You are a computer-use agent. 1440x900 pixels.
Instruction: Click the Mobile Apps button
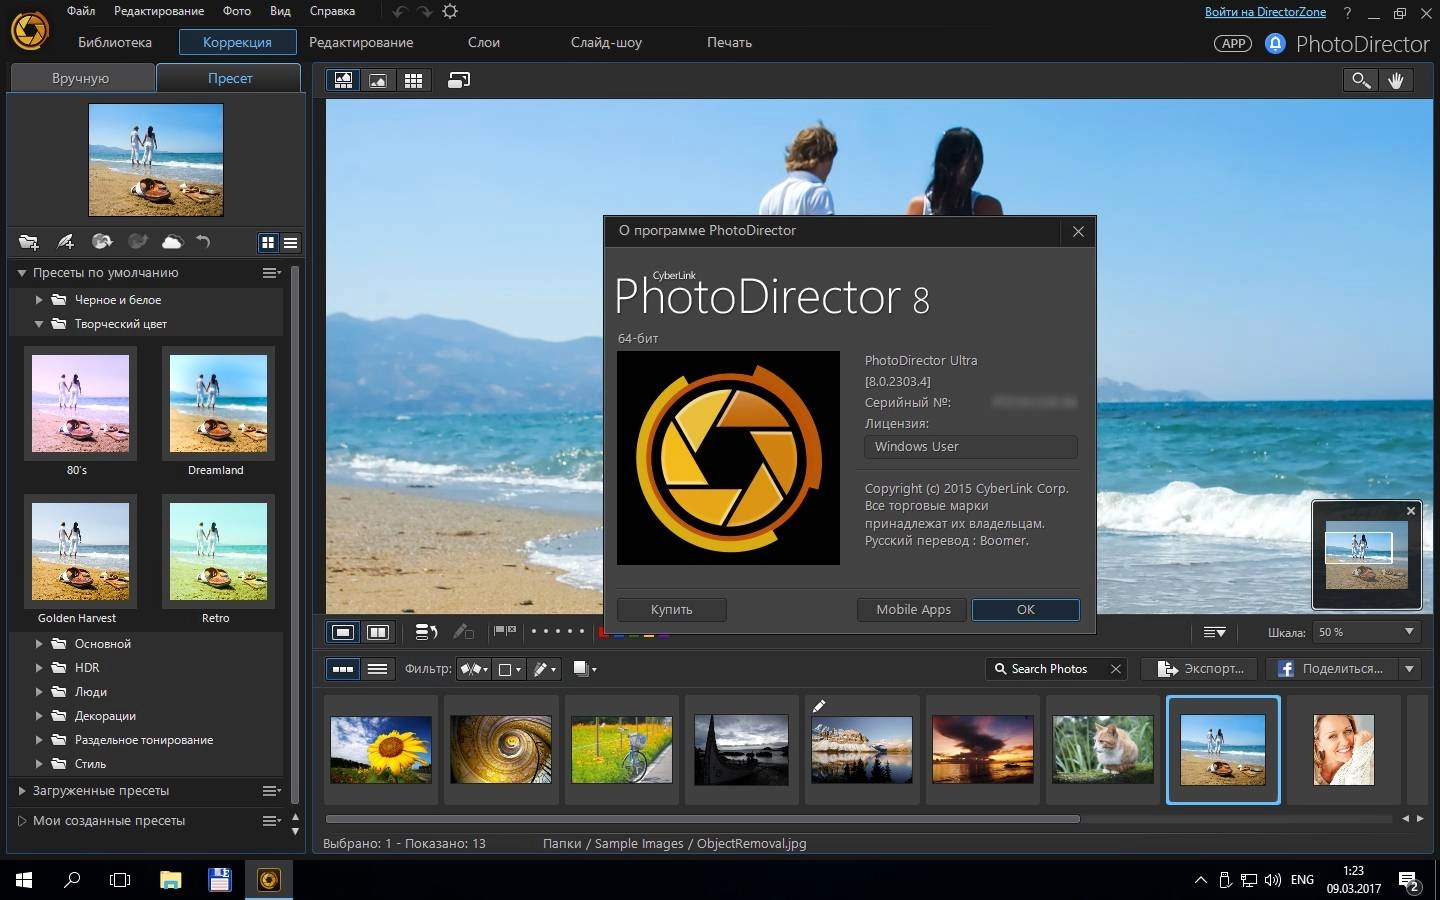[x=913, y=609]
